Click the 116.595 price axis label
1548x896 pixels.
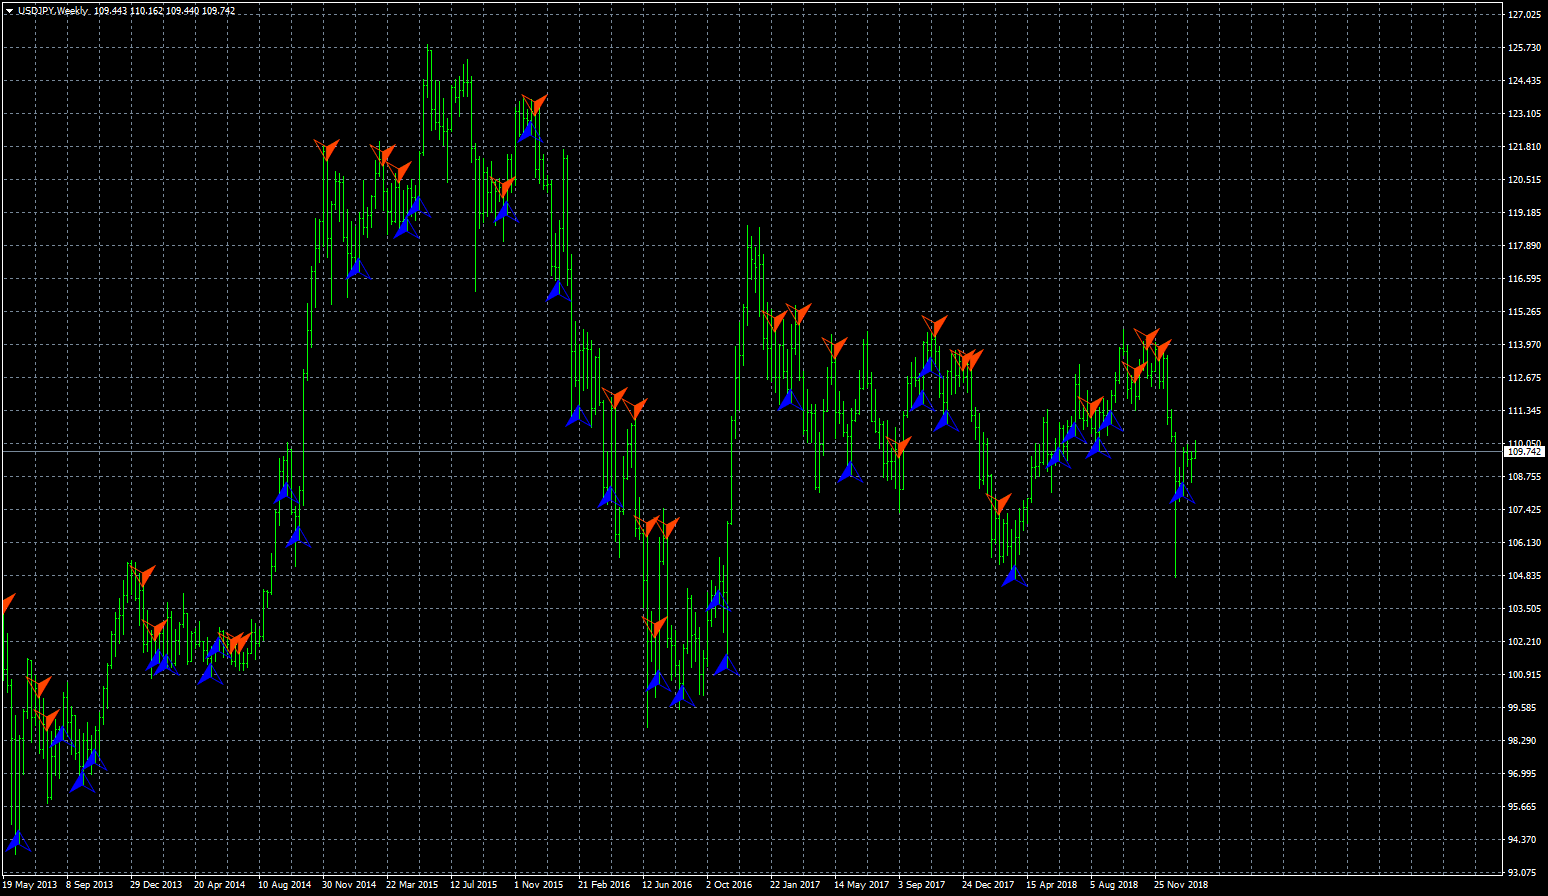pyautogui.click(x=1523, y=279)
